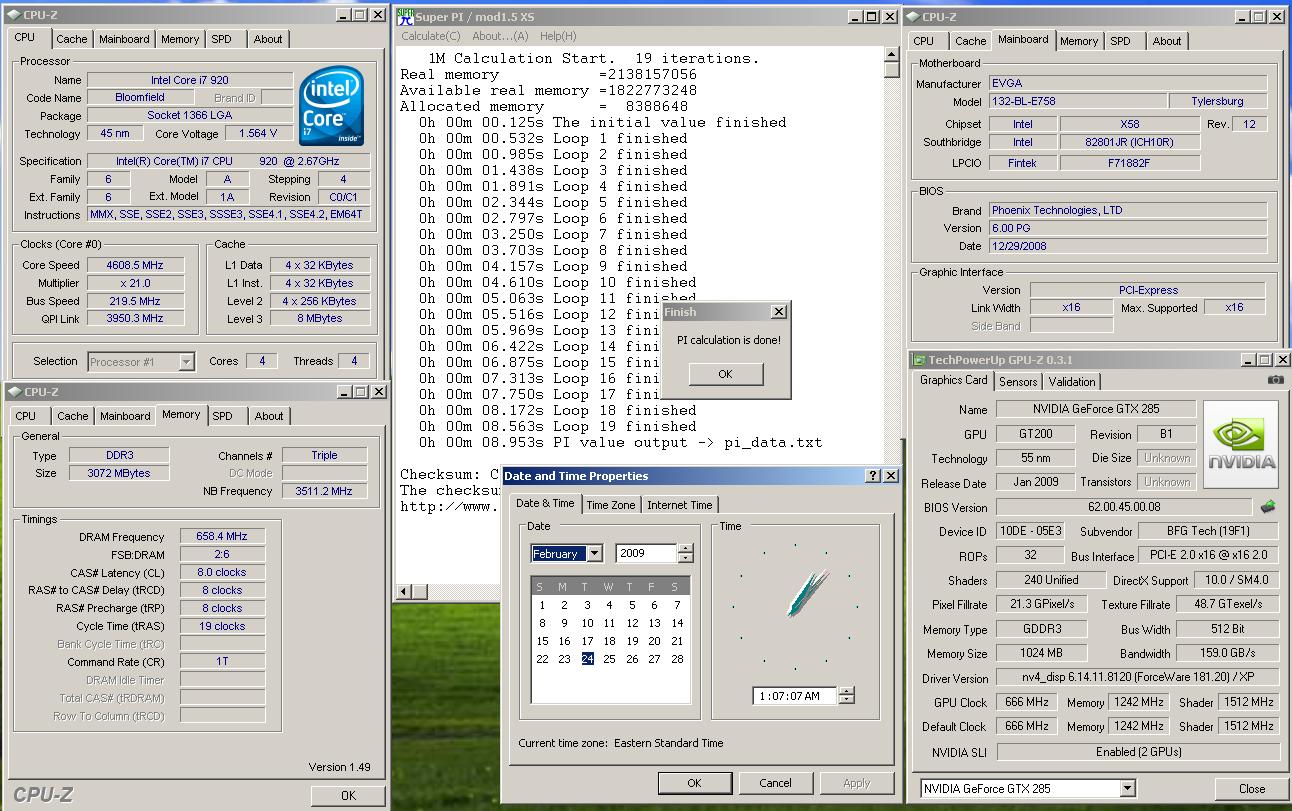Click the Driver Version field in GPU-Z
The width and height of the screenshot is (1292, 811).
coord(1138,678)
